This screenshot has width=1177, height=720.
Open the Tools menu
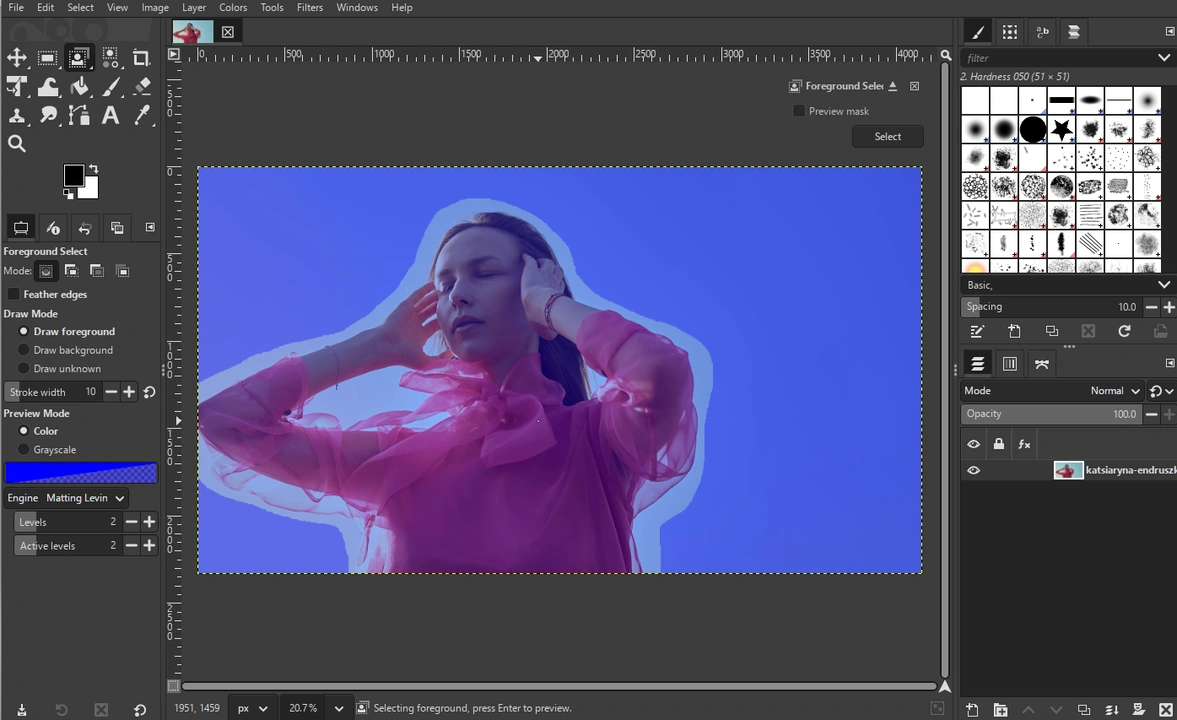(272, 8)
